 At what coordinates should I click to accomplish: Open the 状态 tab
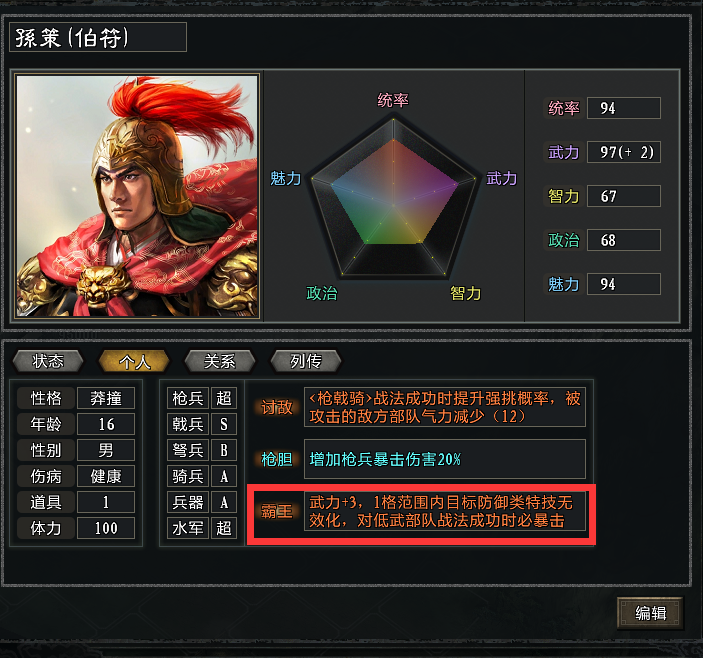48,361
